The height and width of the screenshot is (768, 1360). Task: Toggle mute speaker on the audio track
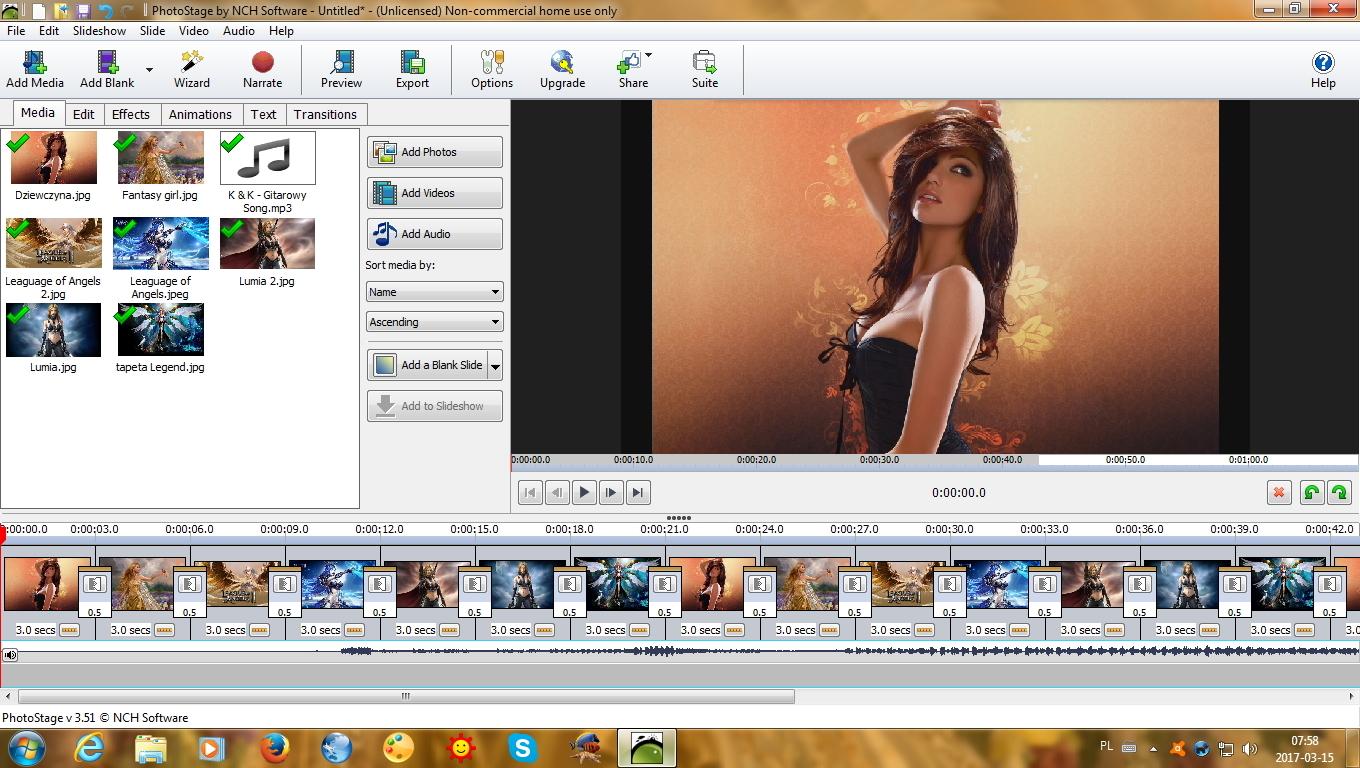pos(10,655)
